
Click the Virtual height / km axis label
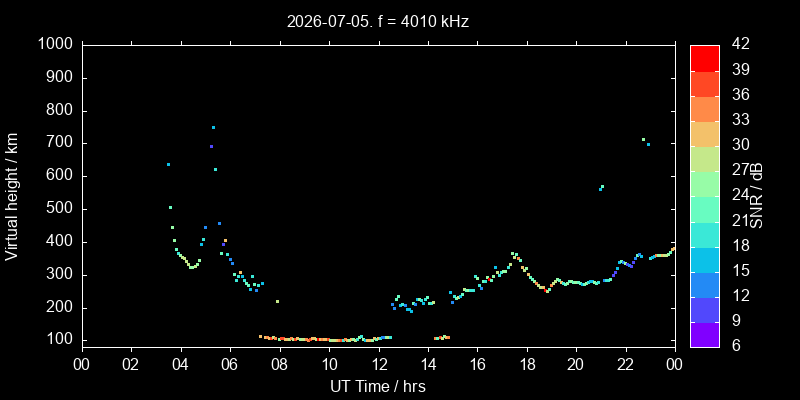pyautogui.click(x=12, y=196)
